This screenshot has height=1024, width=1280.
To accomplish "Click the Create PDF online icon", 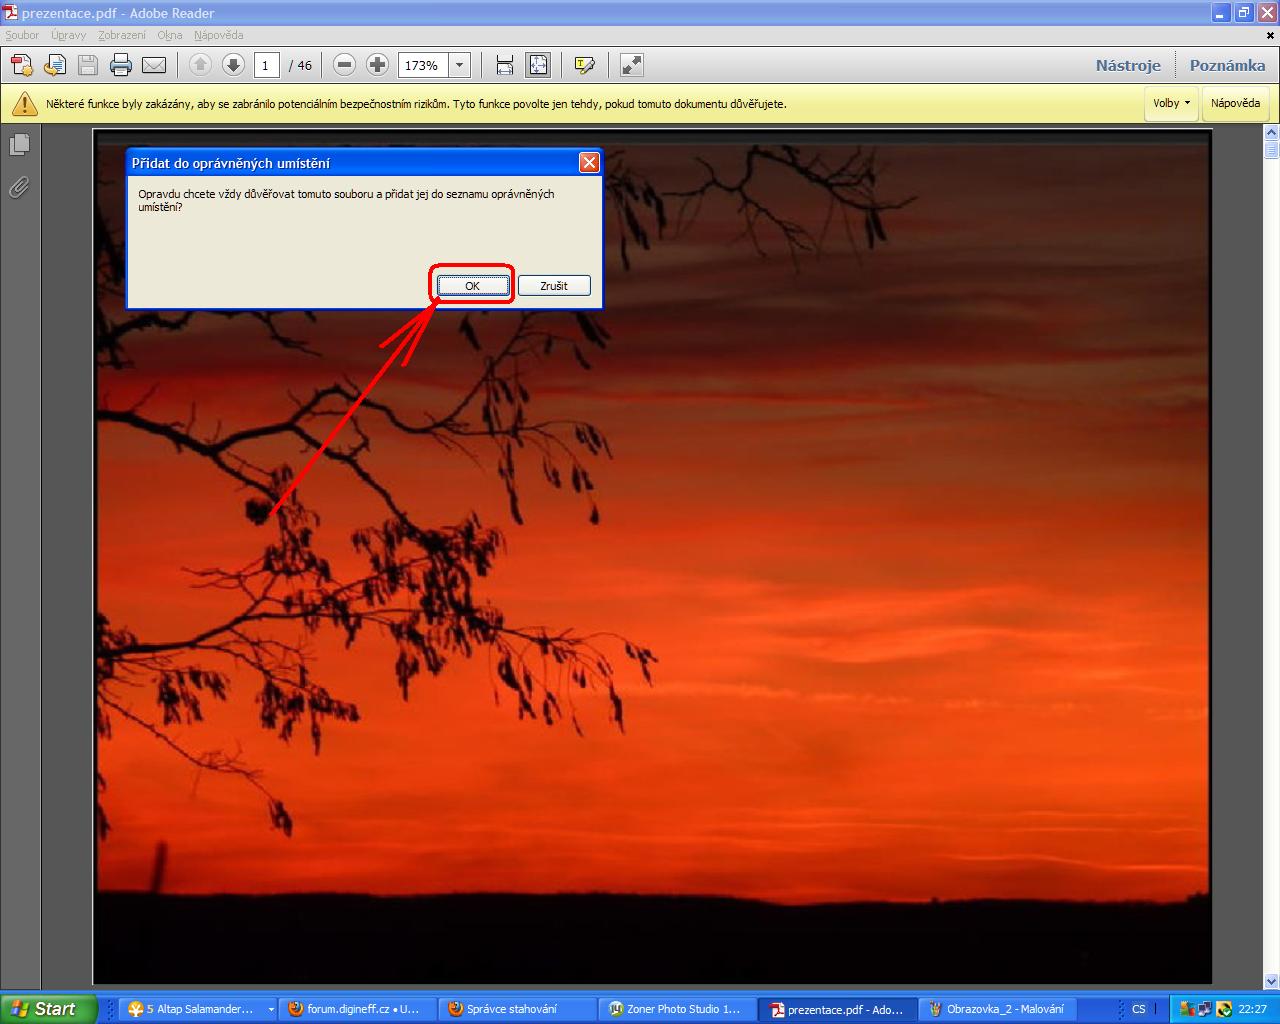I will click(22, 66).
